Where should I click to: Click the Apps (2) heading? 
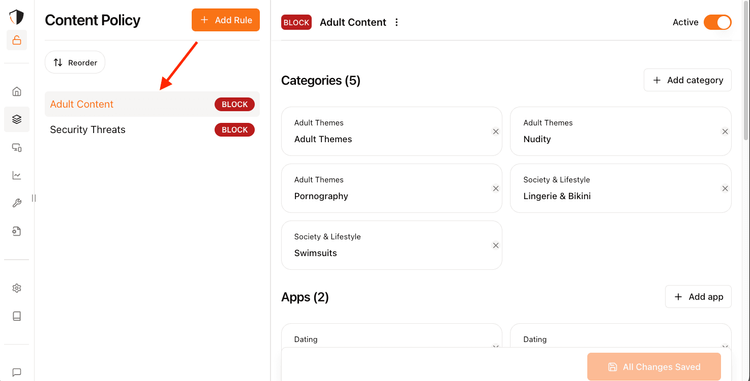coord(305,297)
